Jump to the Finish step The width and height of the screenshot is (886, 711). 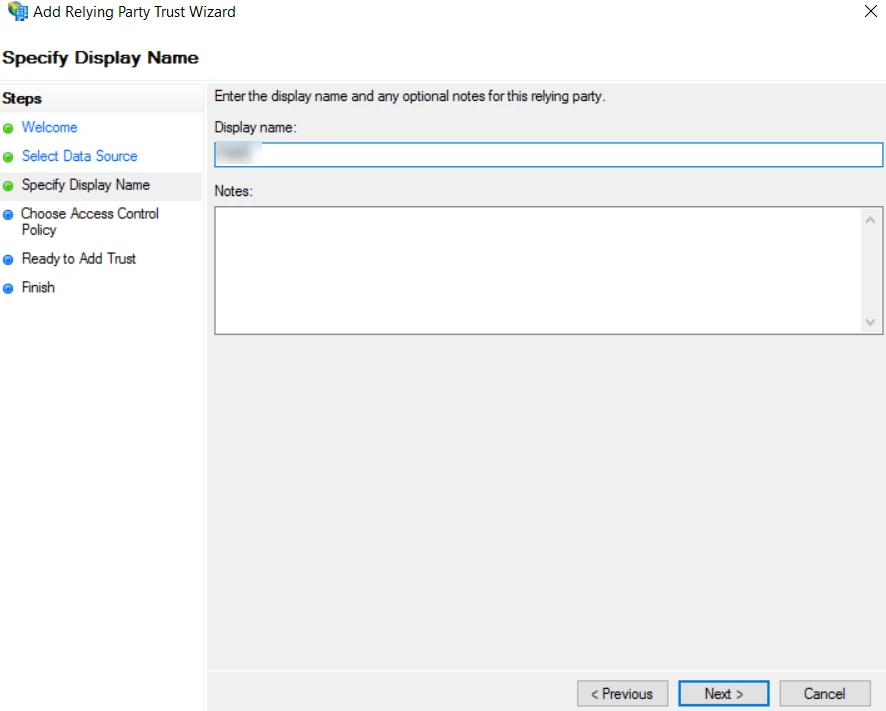click(38, 288)
